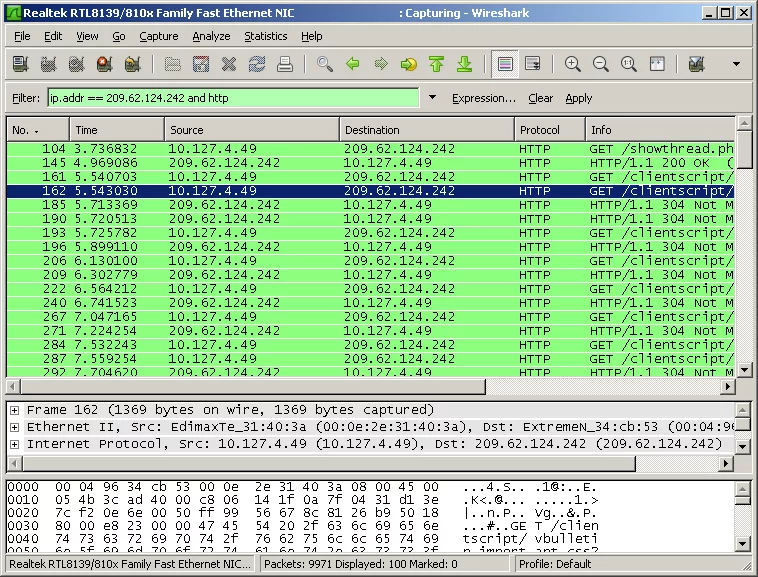Toggle auto scroll in live capture
Screen dimensions: 758x577
tap(533, 64)
